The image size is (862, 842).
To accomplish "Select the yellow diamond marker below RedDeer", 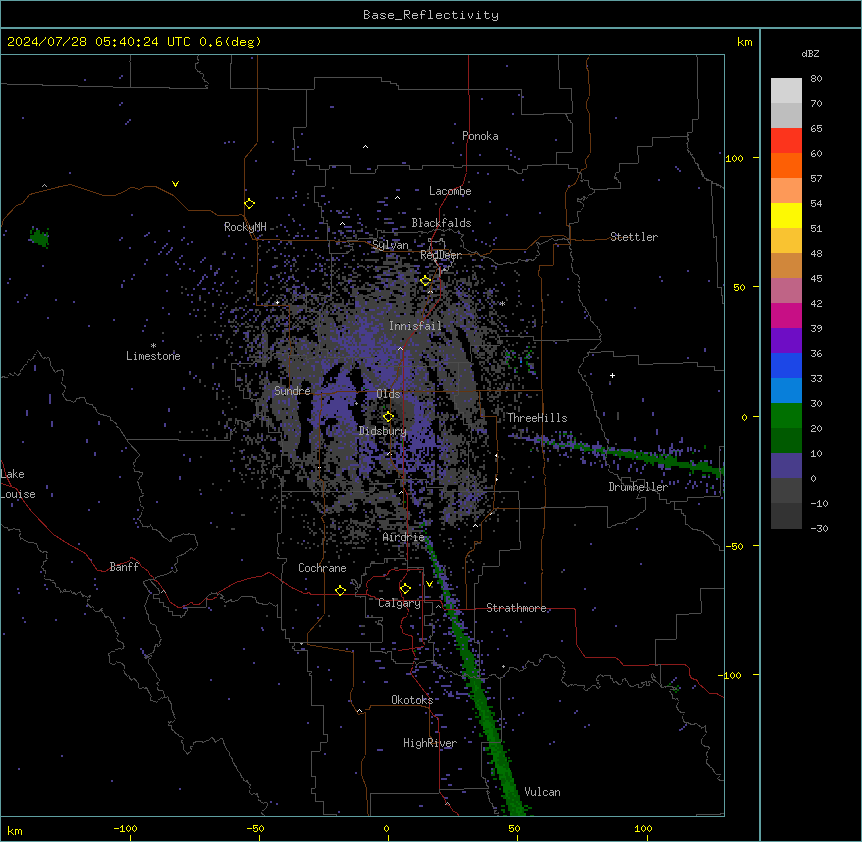I will tap(426, 281).
